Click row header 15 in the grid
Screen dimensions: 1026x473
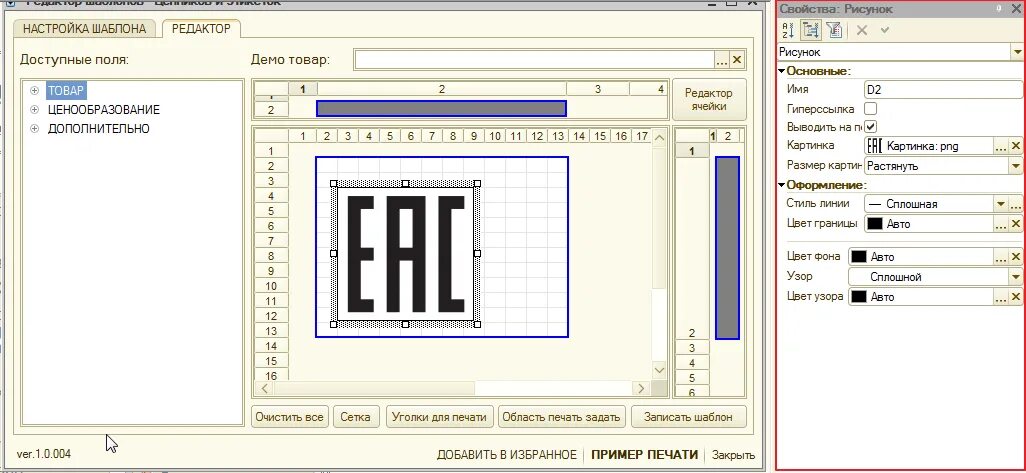click(x=272, y=361)
